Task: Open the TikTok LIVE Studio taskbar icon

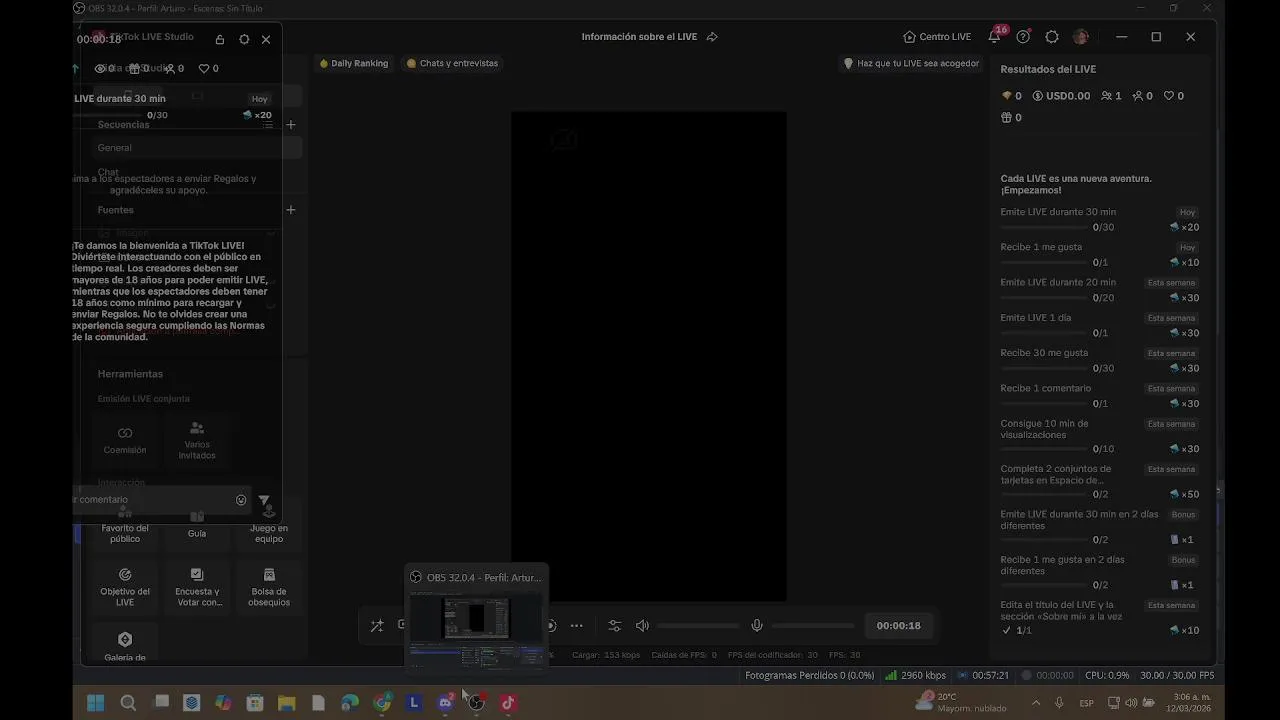Action: pos(508,703)
